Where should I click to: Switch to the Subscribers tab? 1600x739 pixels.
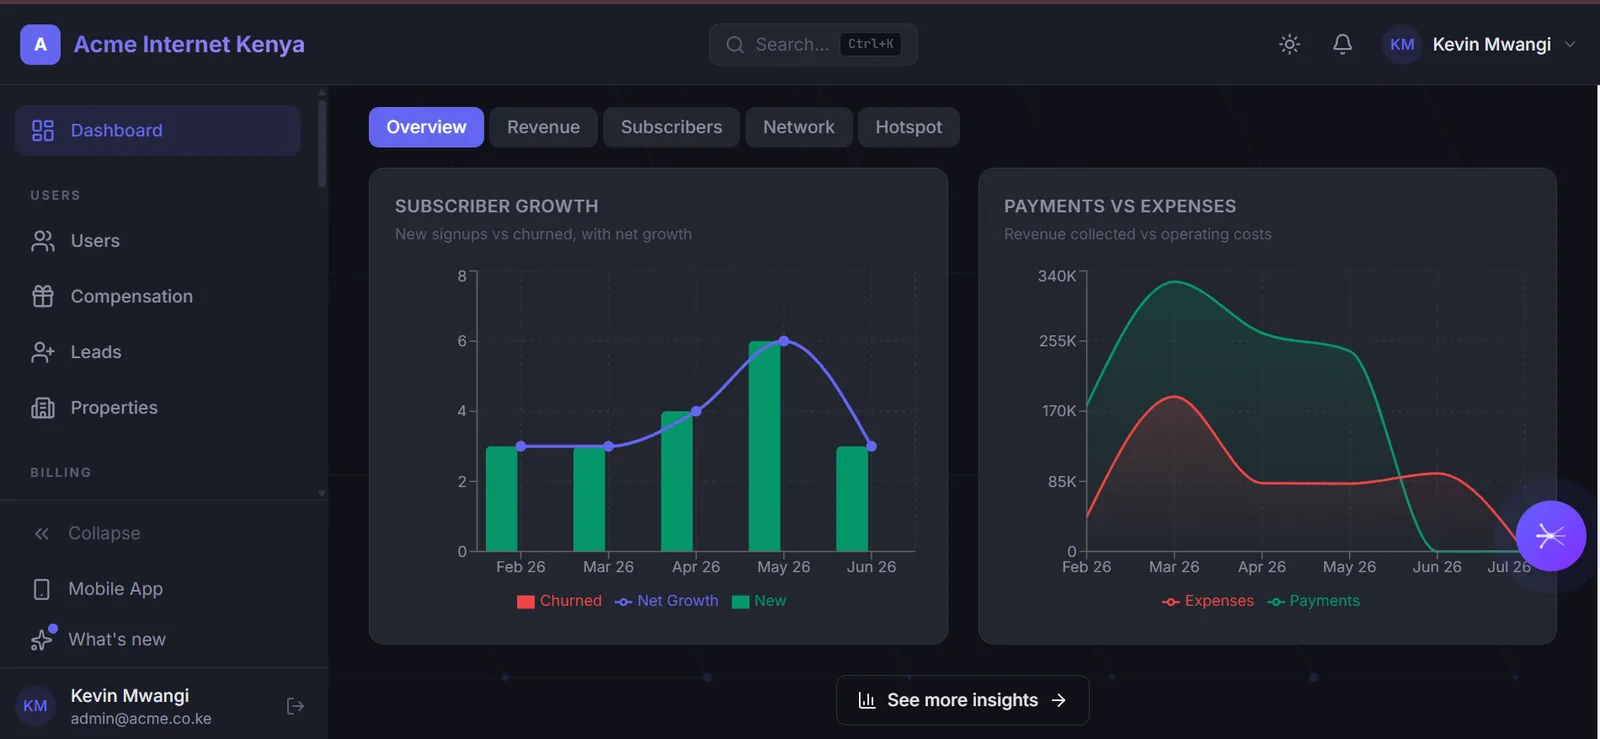point(671,127)
